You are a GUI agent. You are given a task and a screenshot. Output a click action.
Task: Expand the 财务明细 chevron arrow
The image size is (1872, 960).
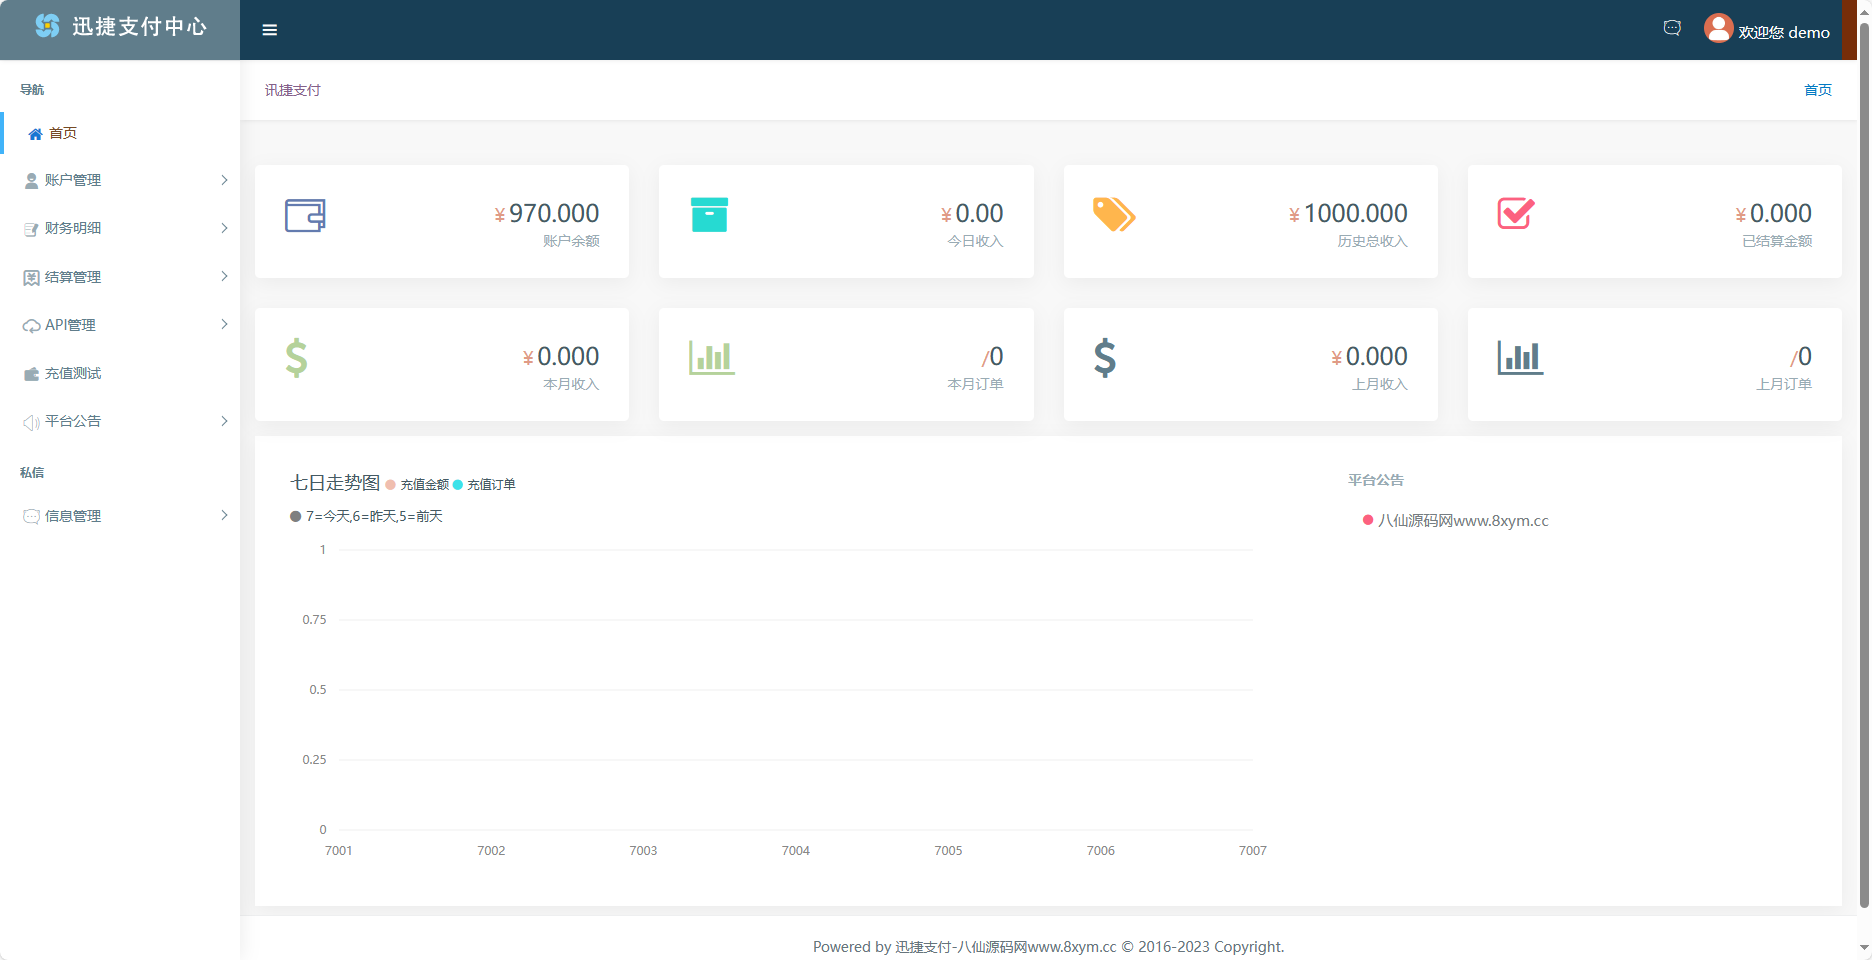(x=224, y=228)
